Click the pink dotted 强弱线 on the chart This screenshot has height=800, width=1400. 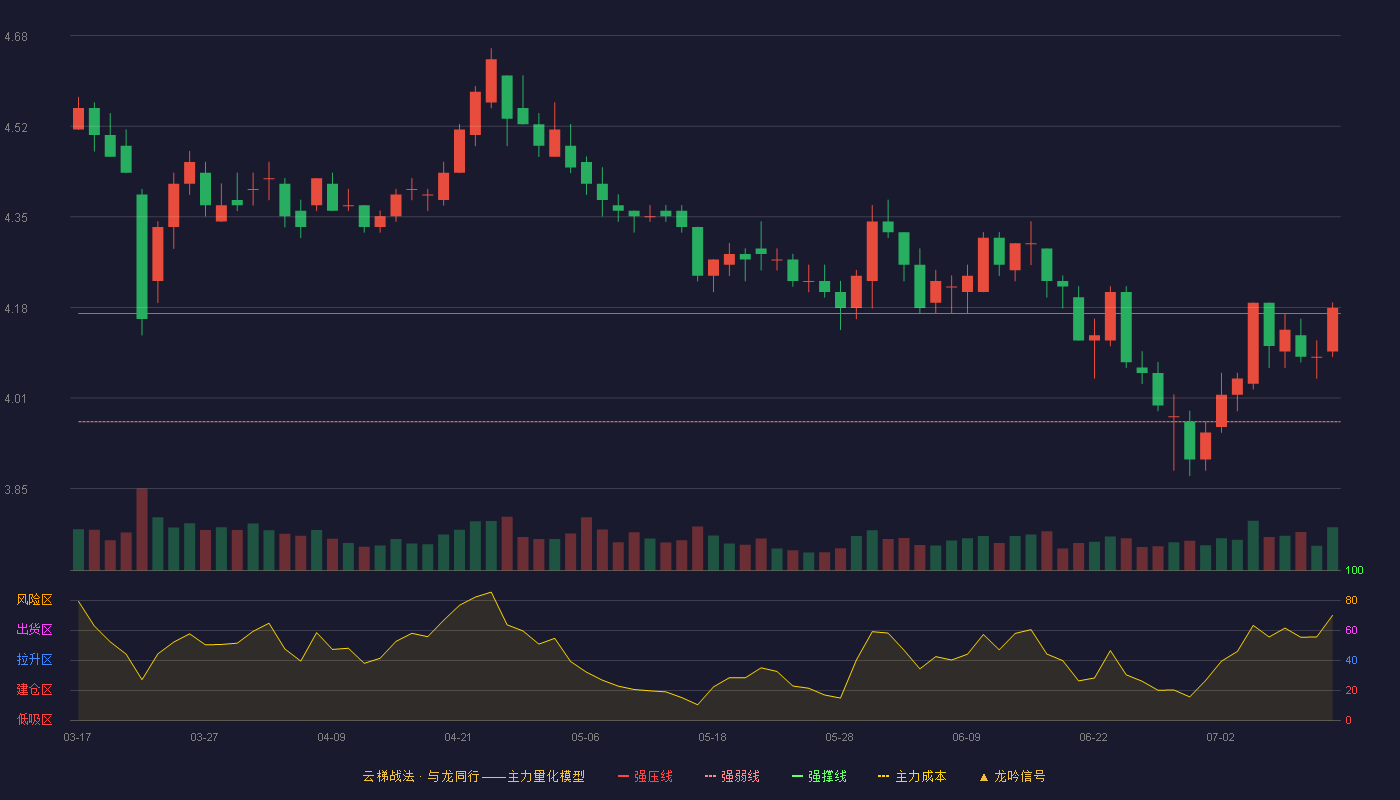pyautogui.click(x=710, y=422)
